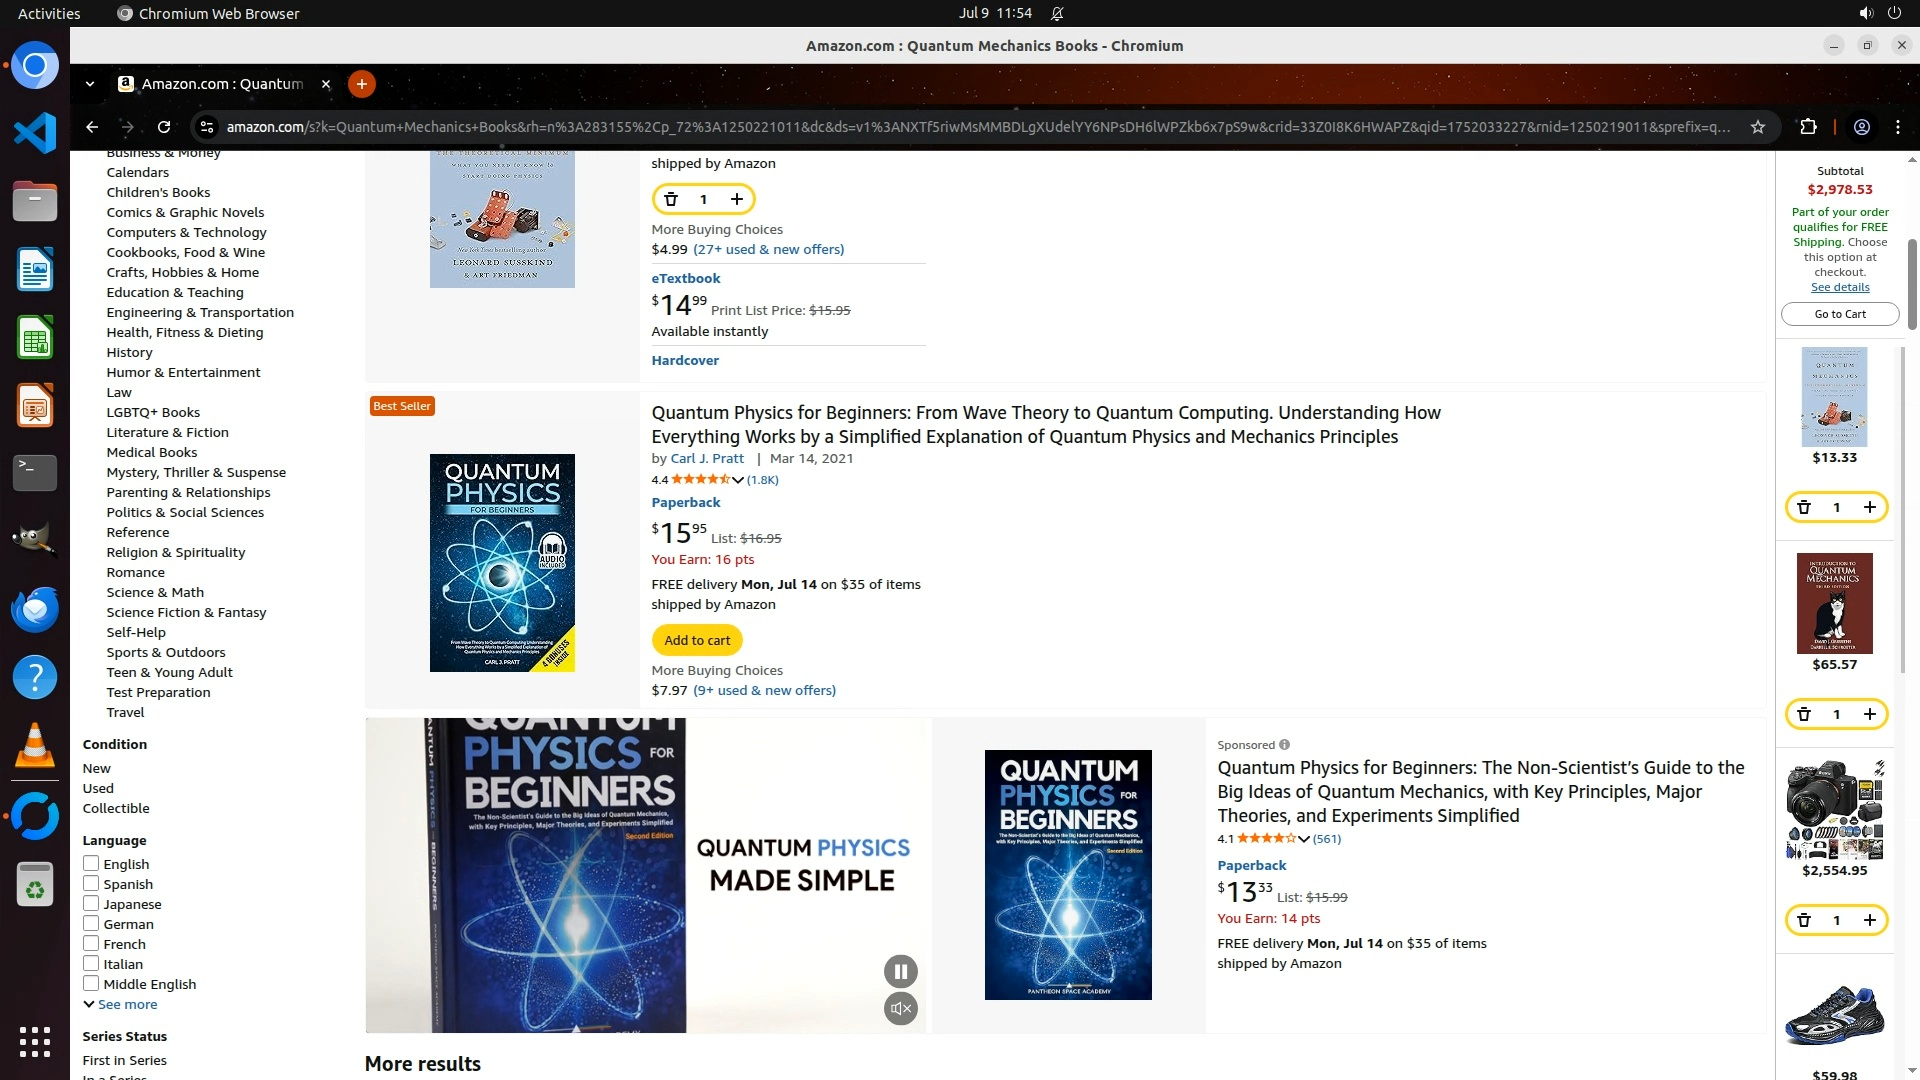The image size is (1920, 1080).
Task: Open the Chromium three-dot menu
Action: pyautogui.click(x=1898, y=127)
